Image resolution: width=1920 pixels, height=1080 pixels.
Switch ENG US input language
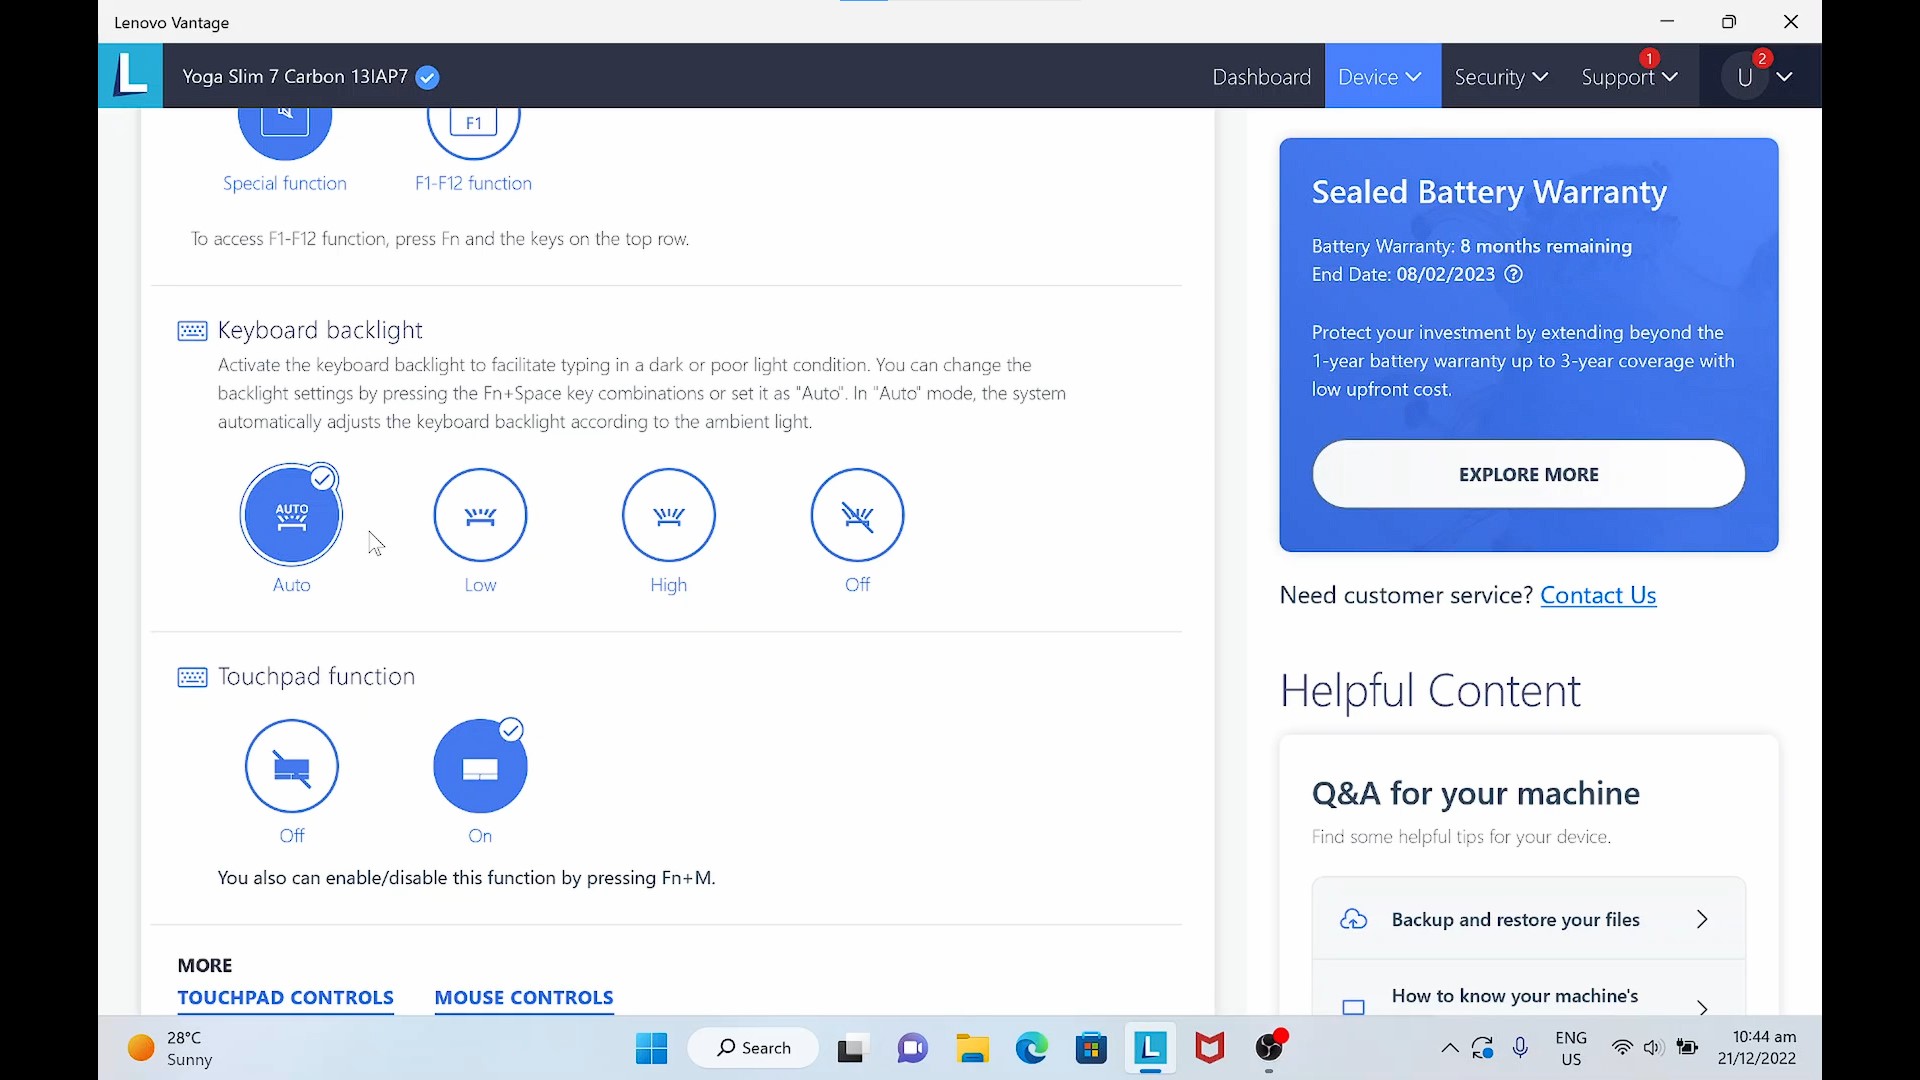click(1571, 1048)
